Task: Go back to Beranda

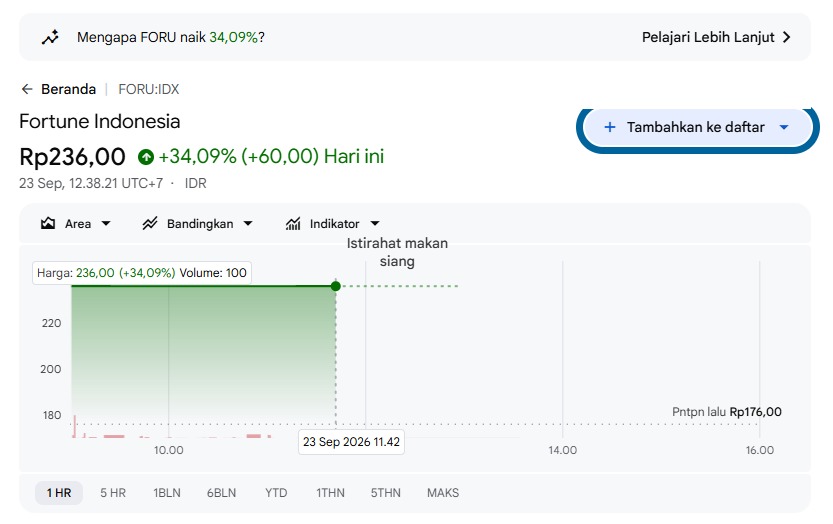Action: click(x=69, y=89)
